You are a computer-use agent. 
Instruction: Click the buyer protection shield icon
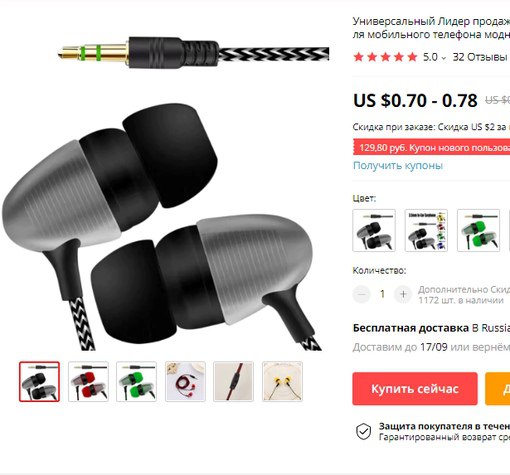pyautogui.click(x=363, y=431)
